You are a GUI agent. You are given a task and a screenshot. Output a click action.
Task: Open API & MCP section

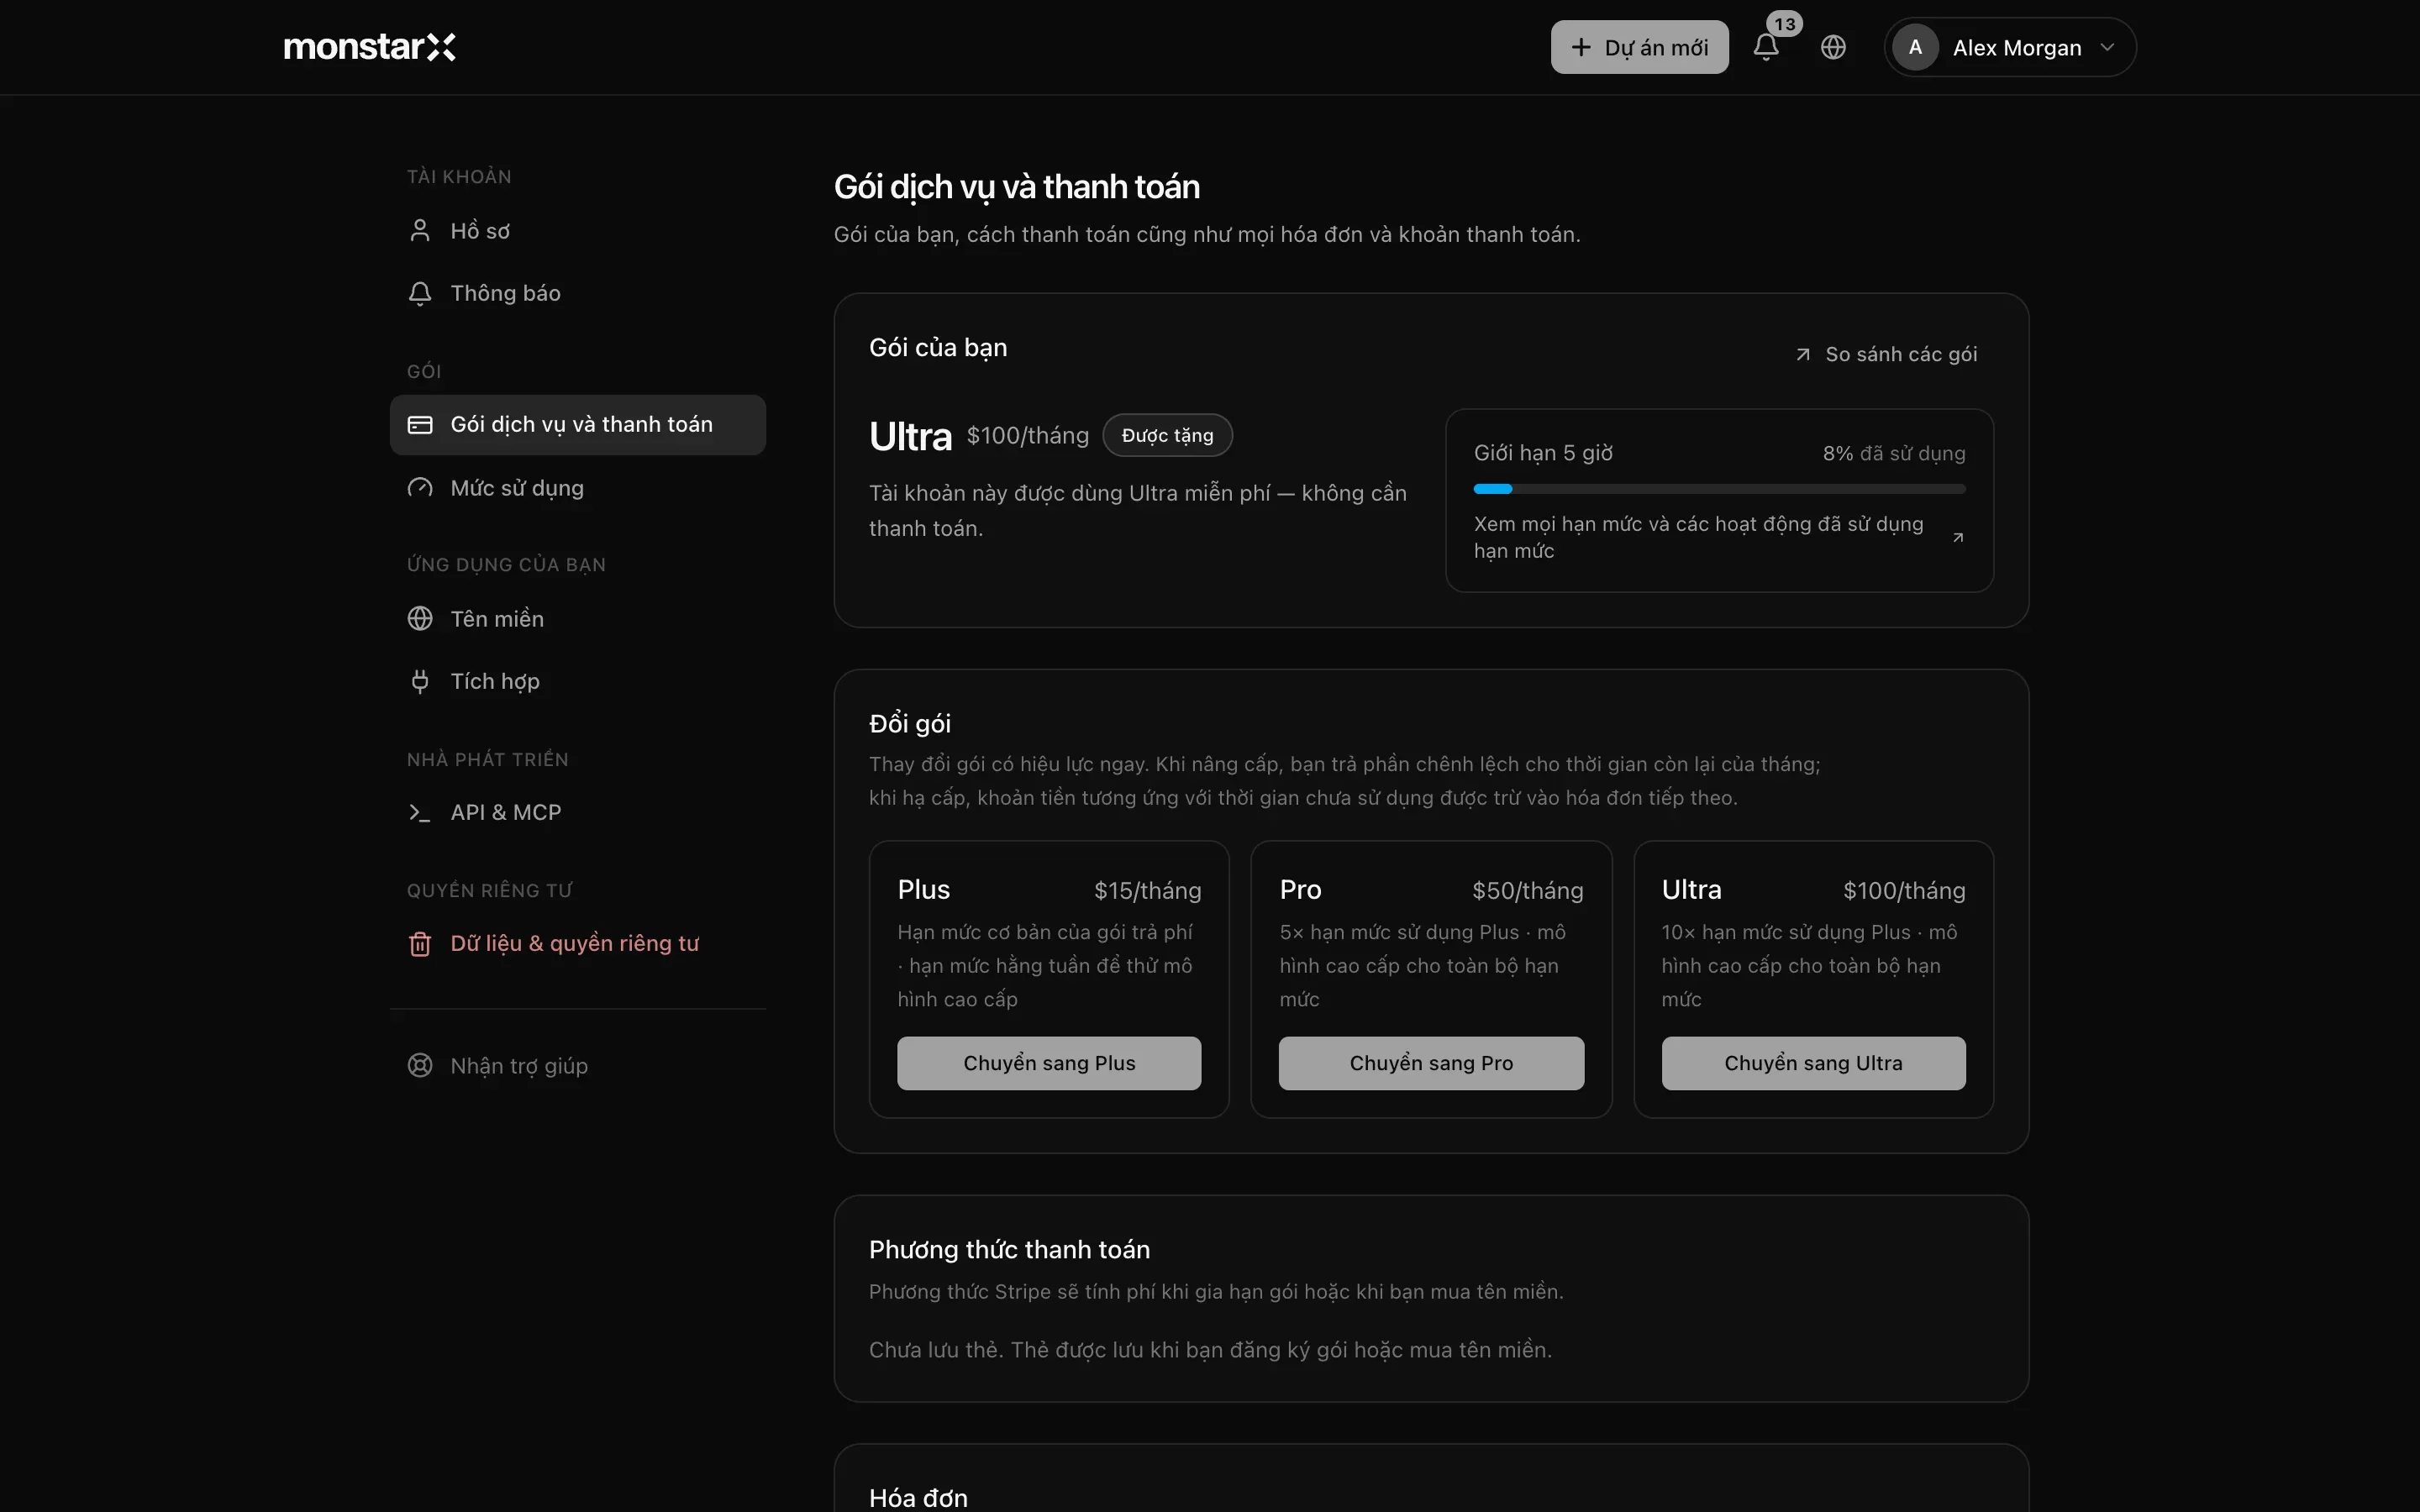(x=578, y=813)
